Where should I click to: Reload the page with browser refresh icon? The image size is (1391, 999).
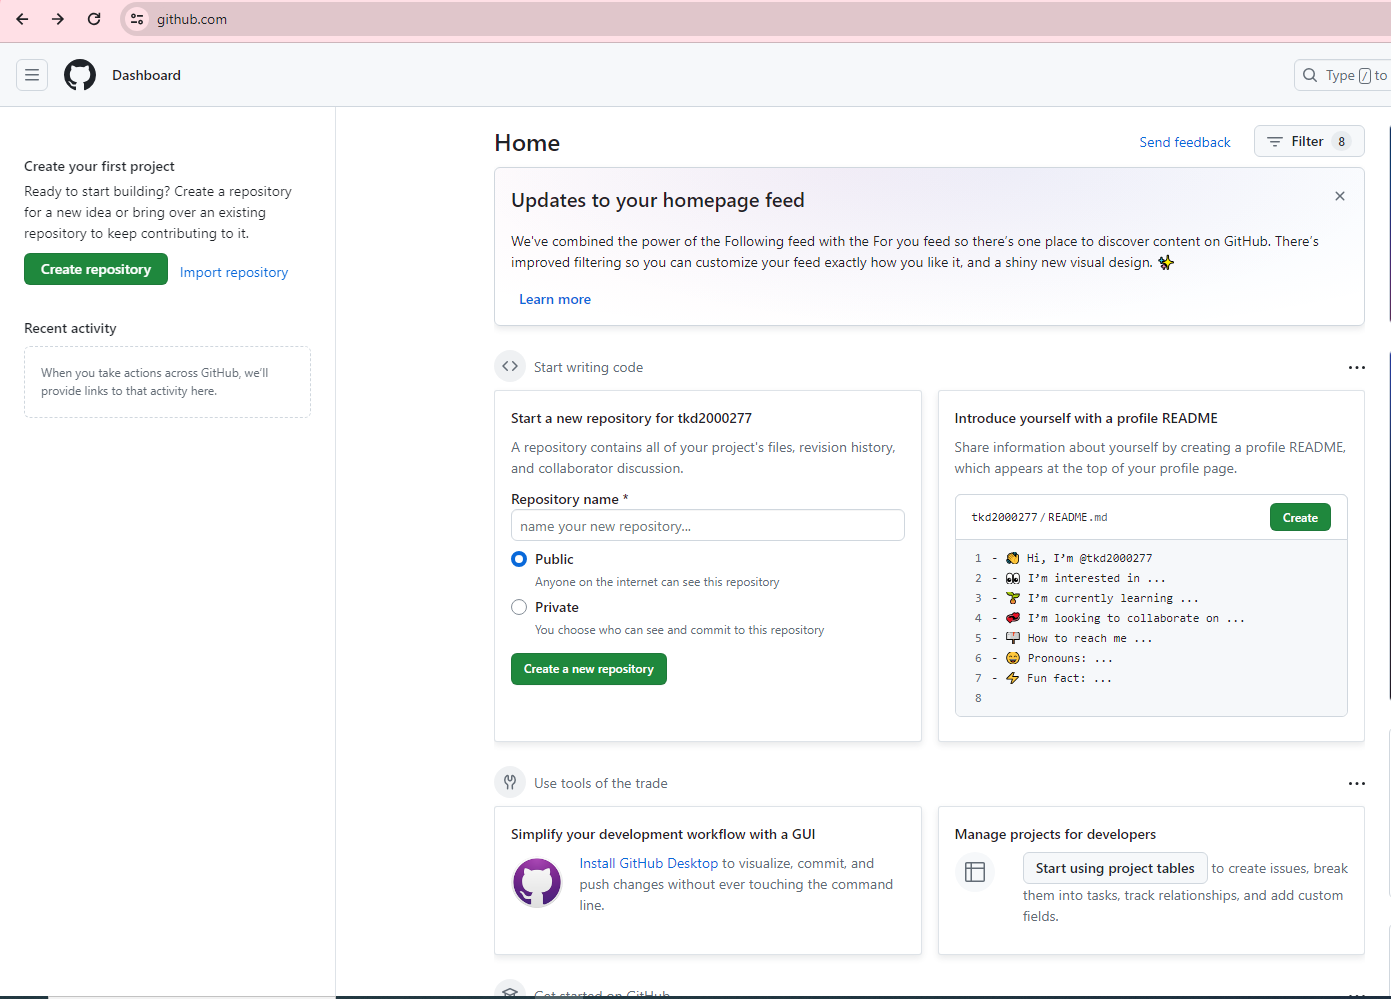tap(94, 19)
